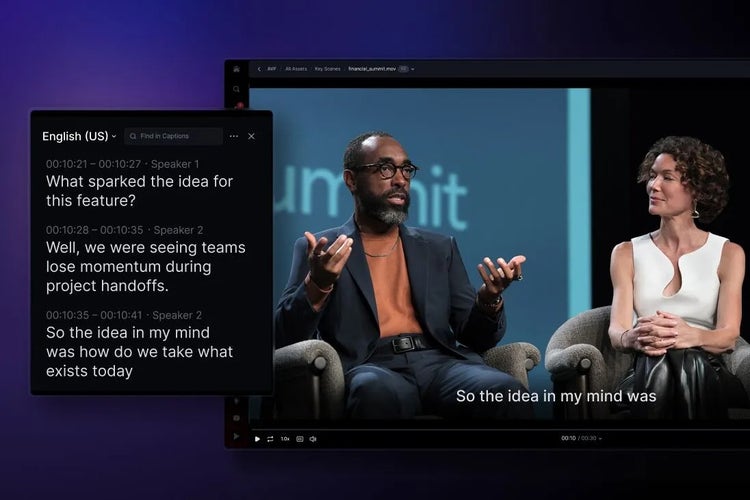Open Key Scenes breadcrumb folder
The image size is (750, 500).
[327, 69]
